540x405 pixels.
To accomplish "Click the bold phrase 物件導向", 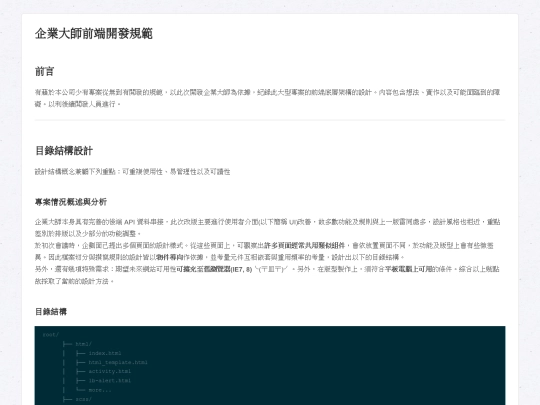I will (169, 257).
